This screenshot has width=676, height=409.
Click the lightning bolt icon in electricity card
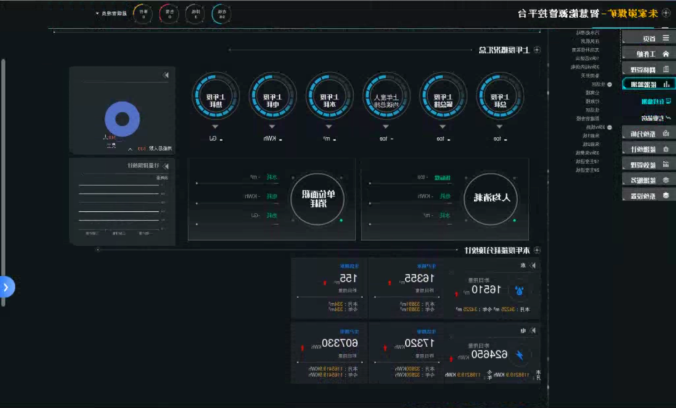[x=517, y=355]
